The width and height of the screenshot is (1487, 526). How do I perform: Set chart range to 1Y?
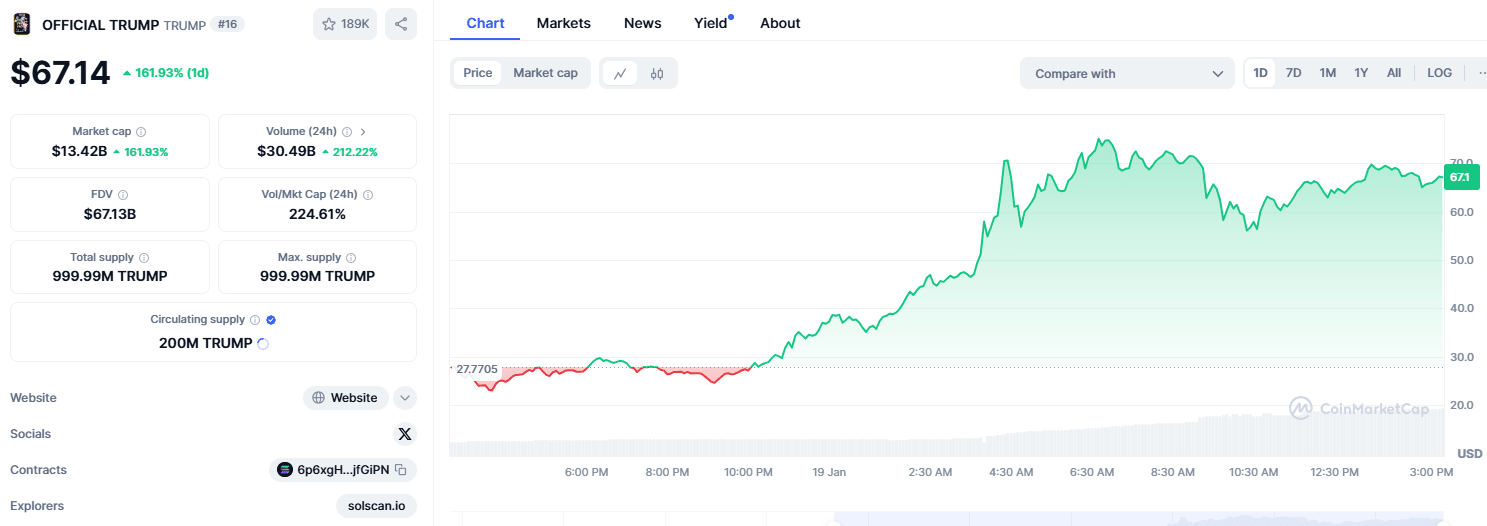pos(1361,73)
